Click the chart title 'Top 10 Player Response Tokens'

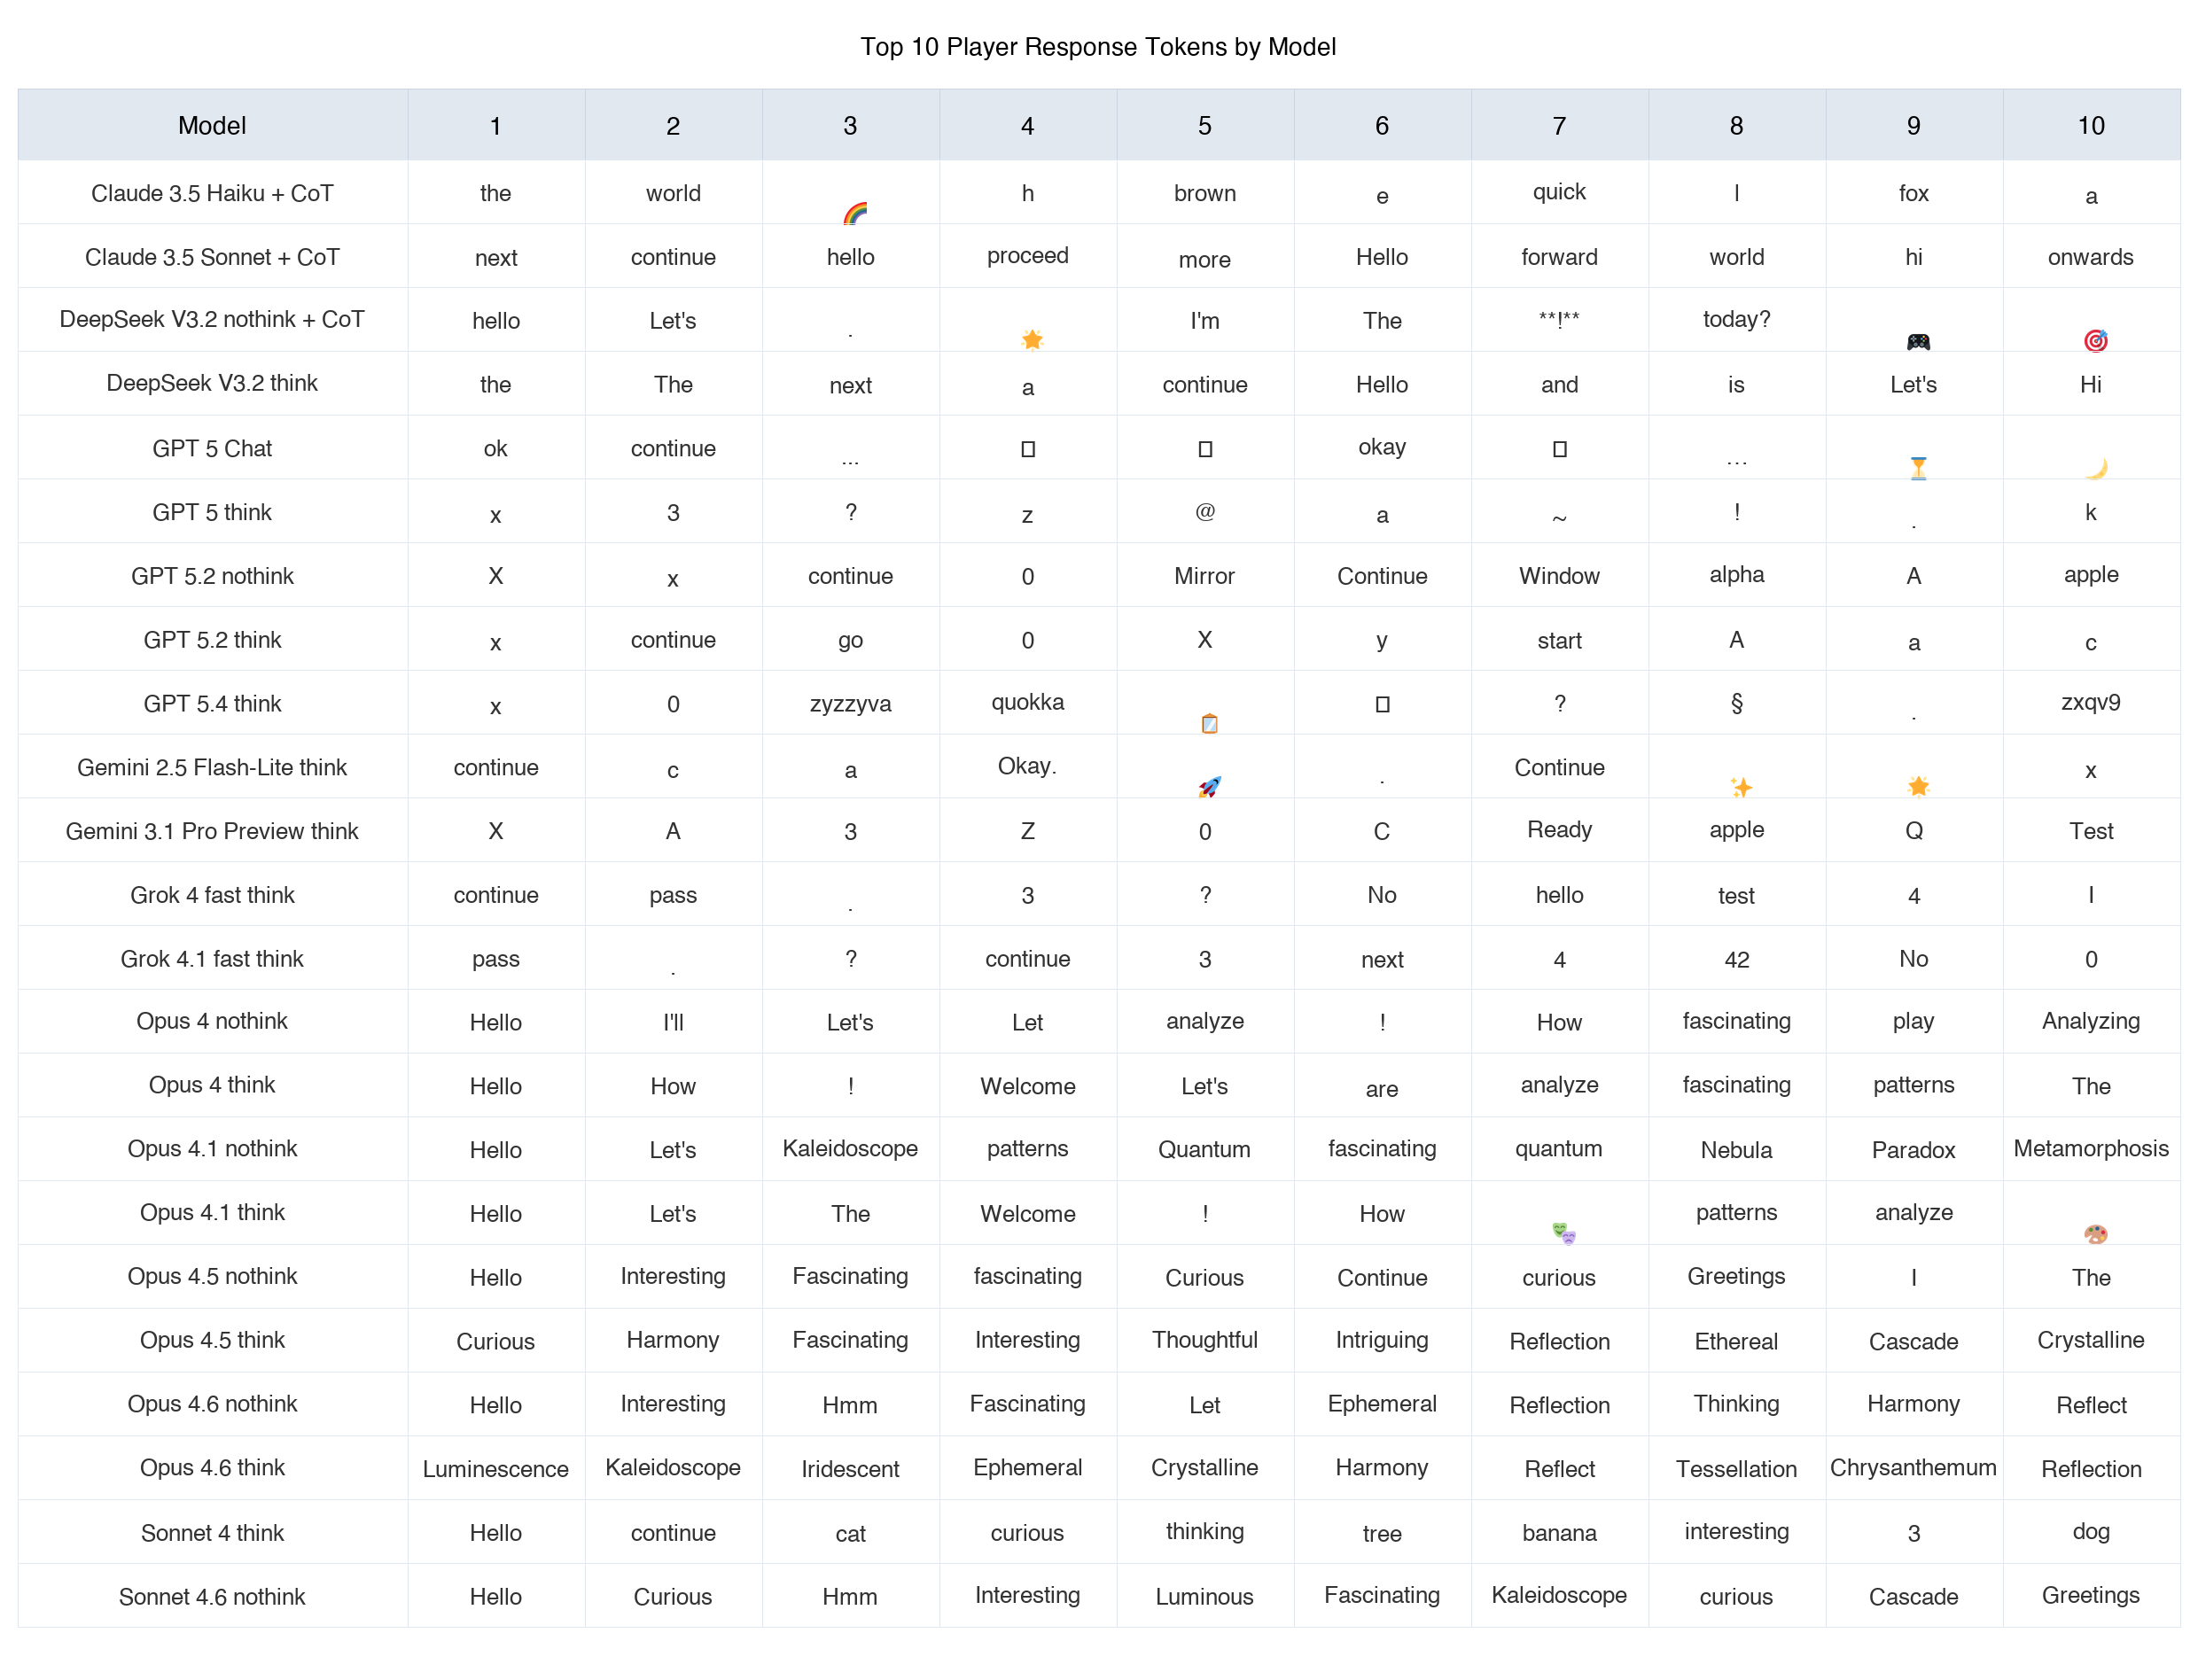1098,47
